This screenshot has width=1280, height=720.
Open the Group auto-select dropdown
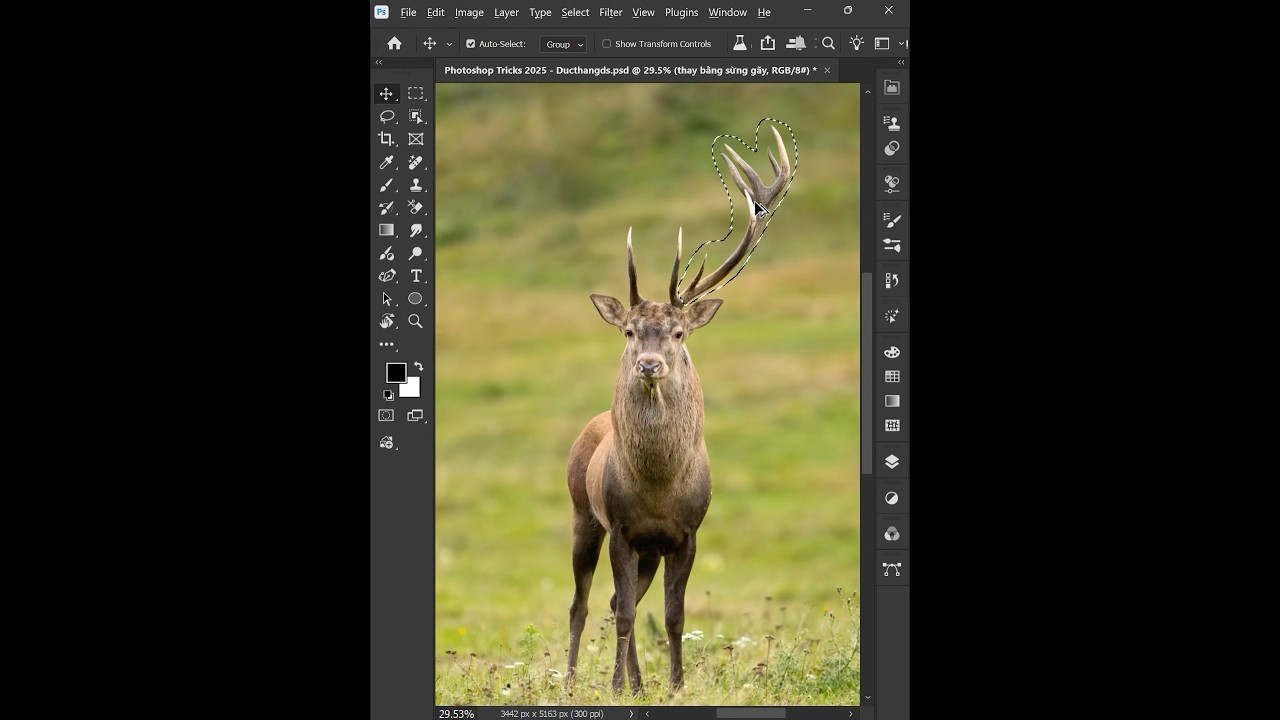[x=563, y=44]
